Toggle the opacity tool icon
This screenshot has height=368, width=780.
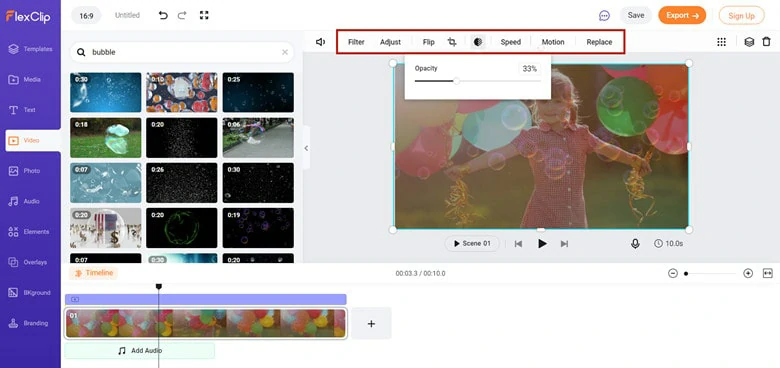pyautogui.click(x=478, y=42)
